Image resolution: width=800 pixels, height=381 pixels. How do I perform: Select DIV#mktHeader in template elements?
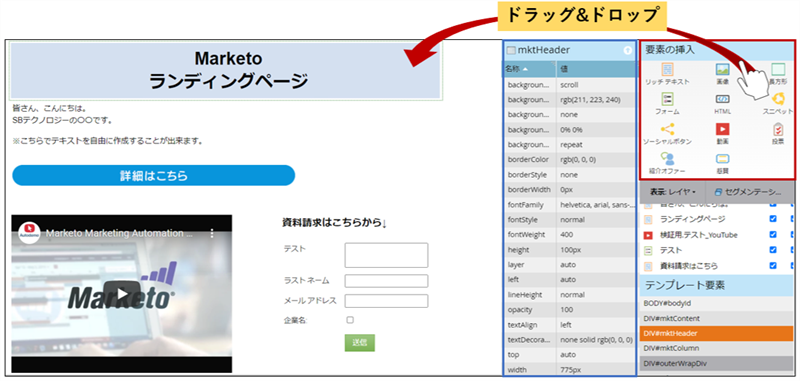tap(716, 333)
